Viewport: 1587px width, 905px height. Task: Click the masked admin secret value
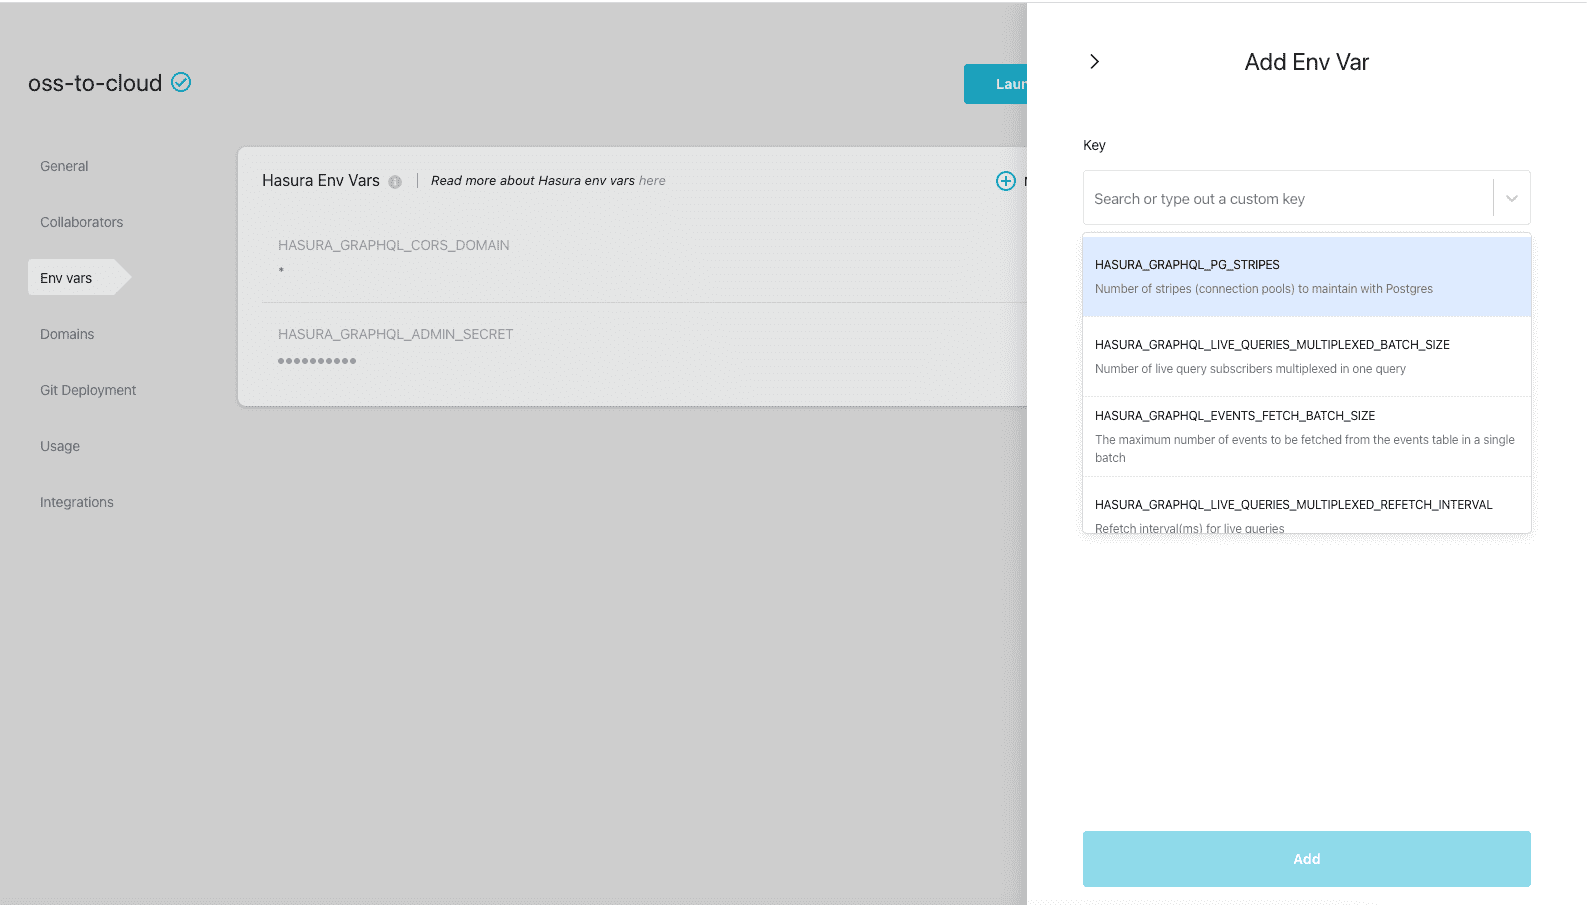[x=317, y=361]
